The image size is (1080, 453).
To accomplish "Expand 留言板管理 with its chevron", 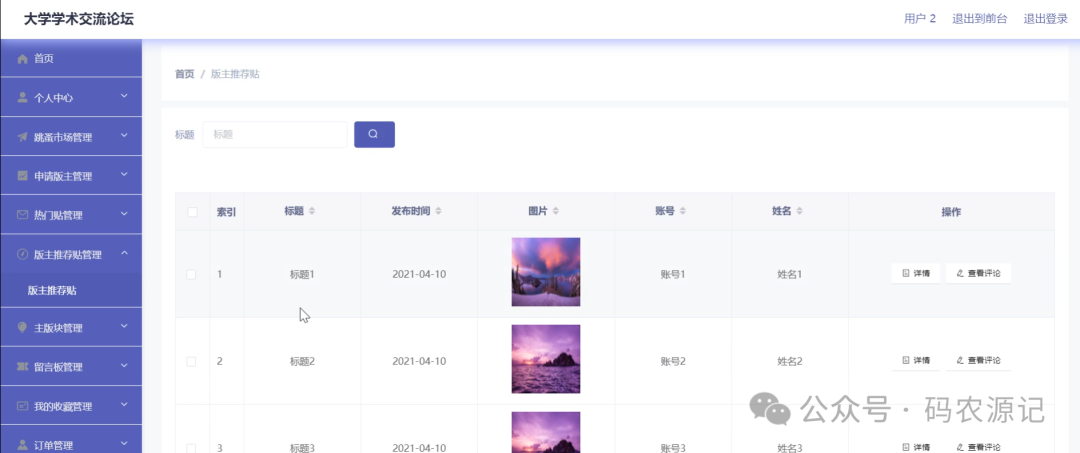I will click(124, 366).
